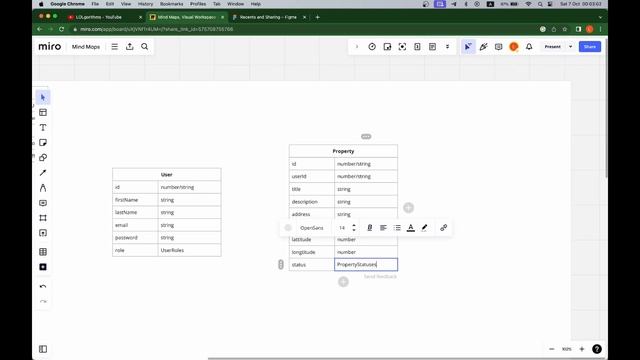Reload the page in Chrome
The width and height of the screenshot is (640, 360).
click(61, 29)
